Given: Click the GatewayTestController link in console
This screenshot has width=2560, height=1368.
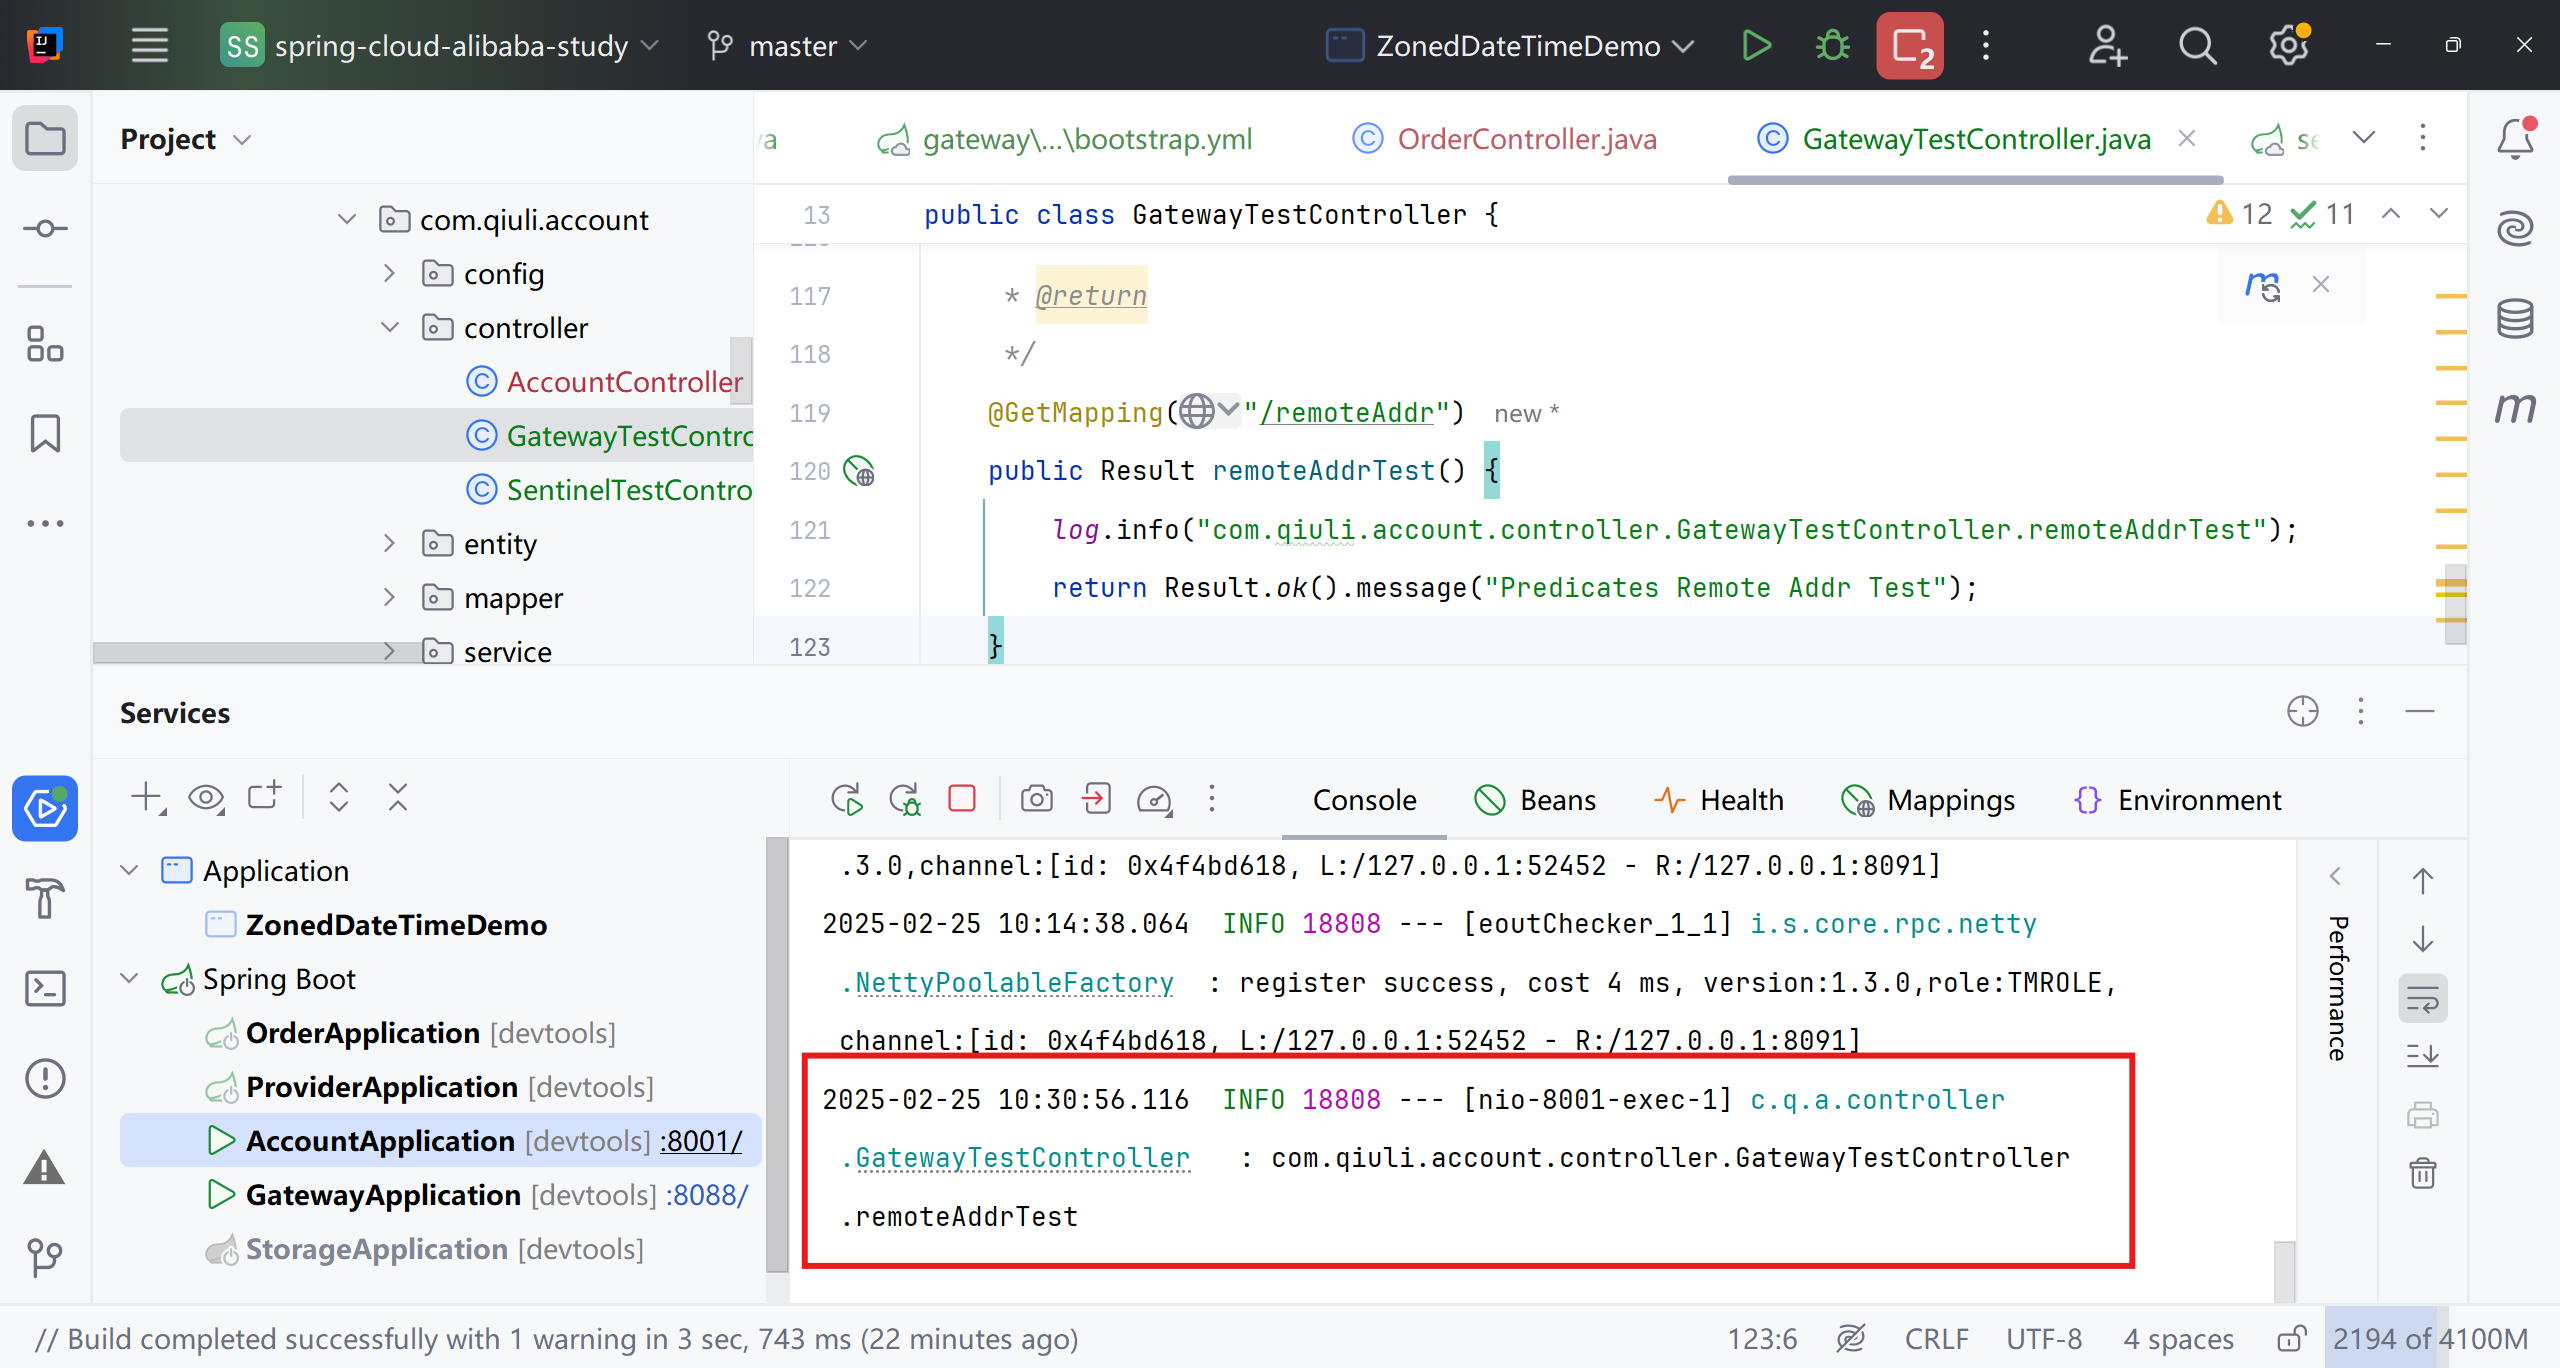Looking at the screenshot, I should point(1022,1158).
